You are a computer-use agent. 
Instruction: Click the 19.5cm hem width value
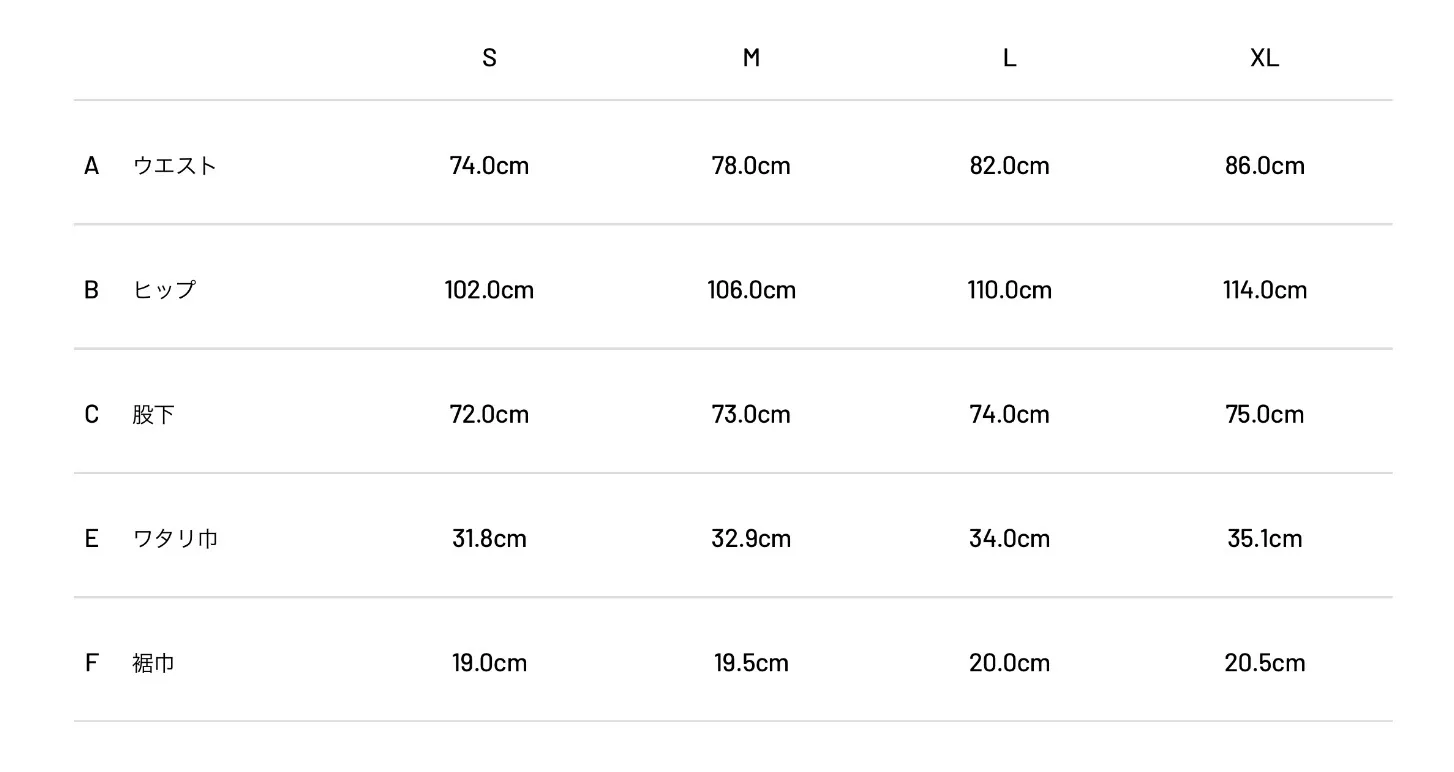[751, 663]
